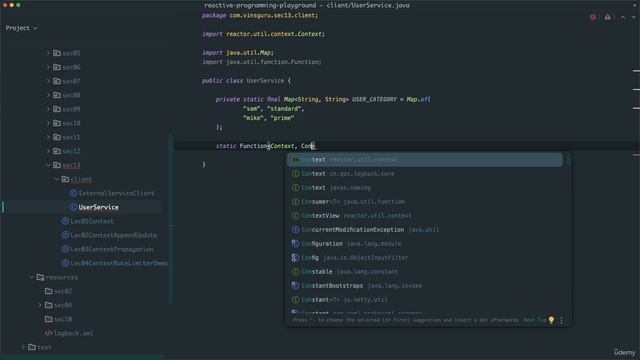Open the Project panel dropdown
Image resolution: width=640 pixels, height=360 pixels.
(x=22, y=28)
